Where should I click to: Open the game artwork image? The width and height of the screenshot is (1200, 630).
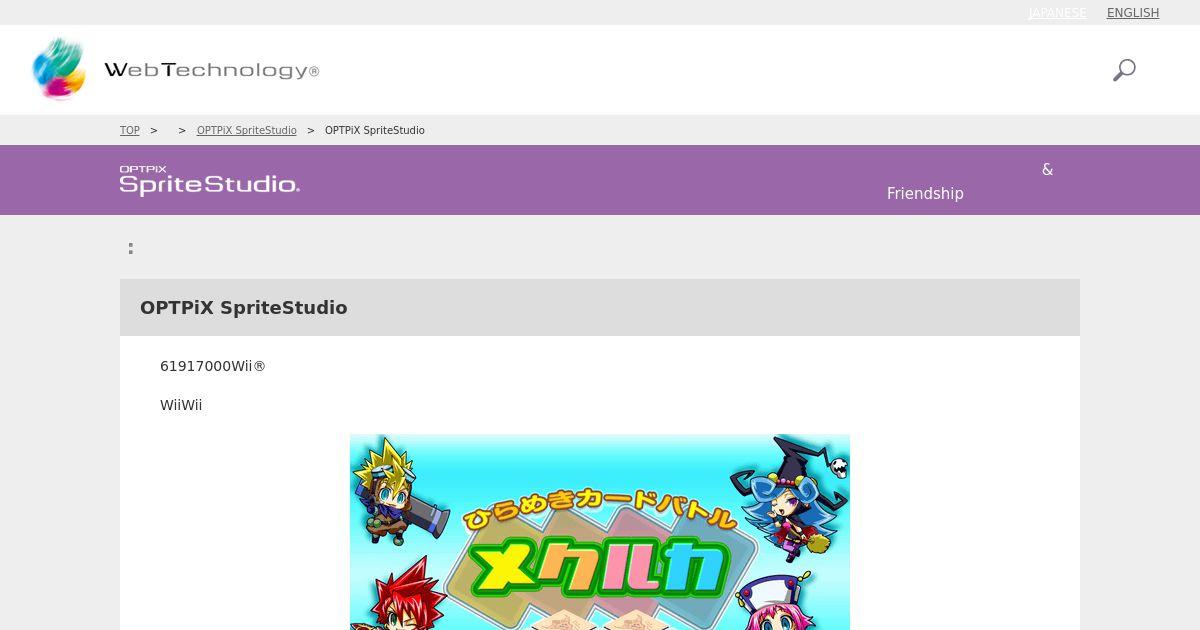pyautogui.click(x=600, y=532)
